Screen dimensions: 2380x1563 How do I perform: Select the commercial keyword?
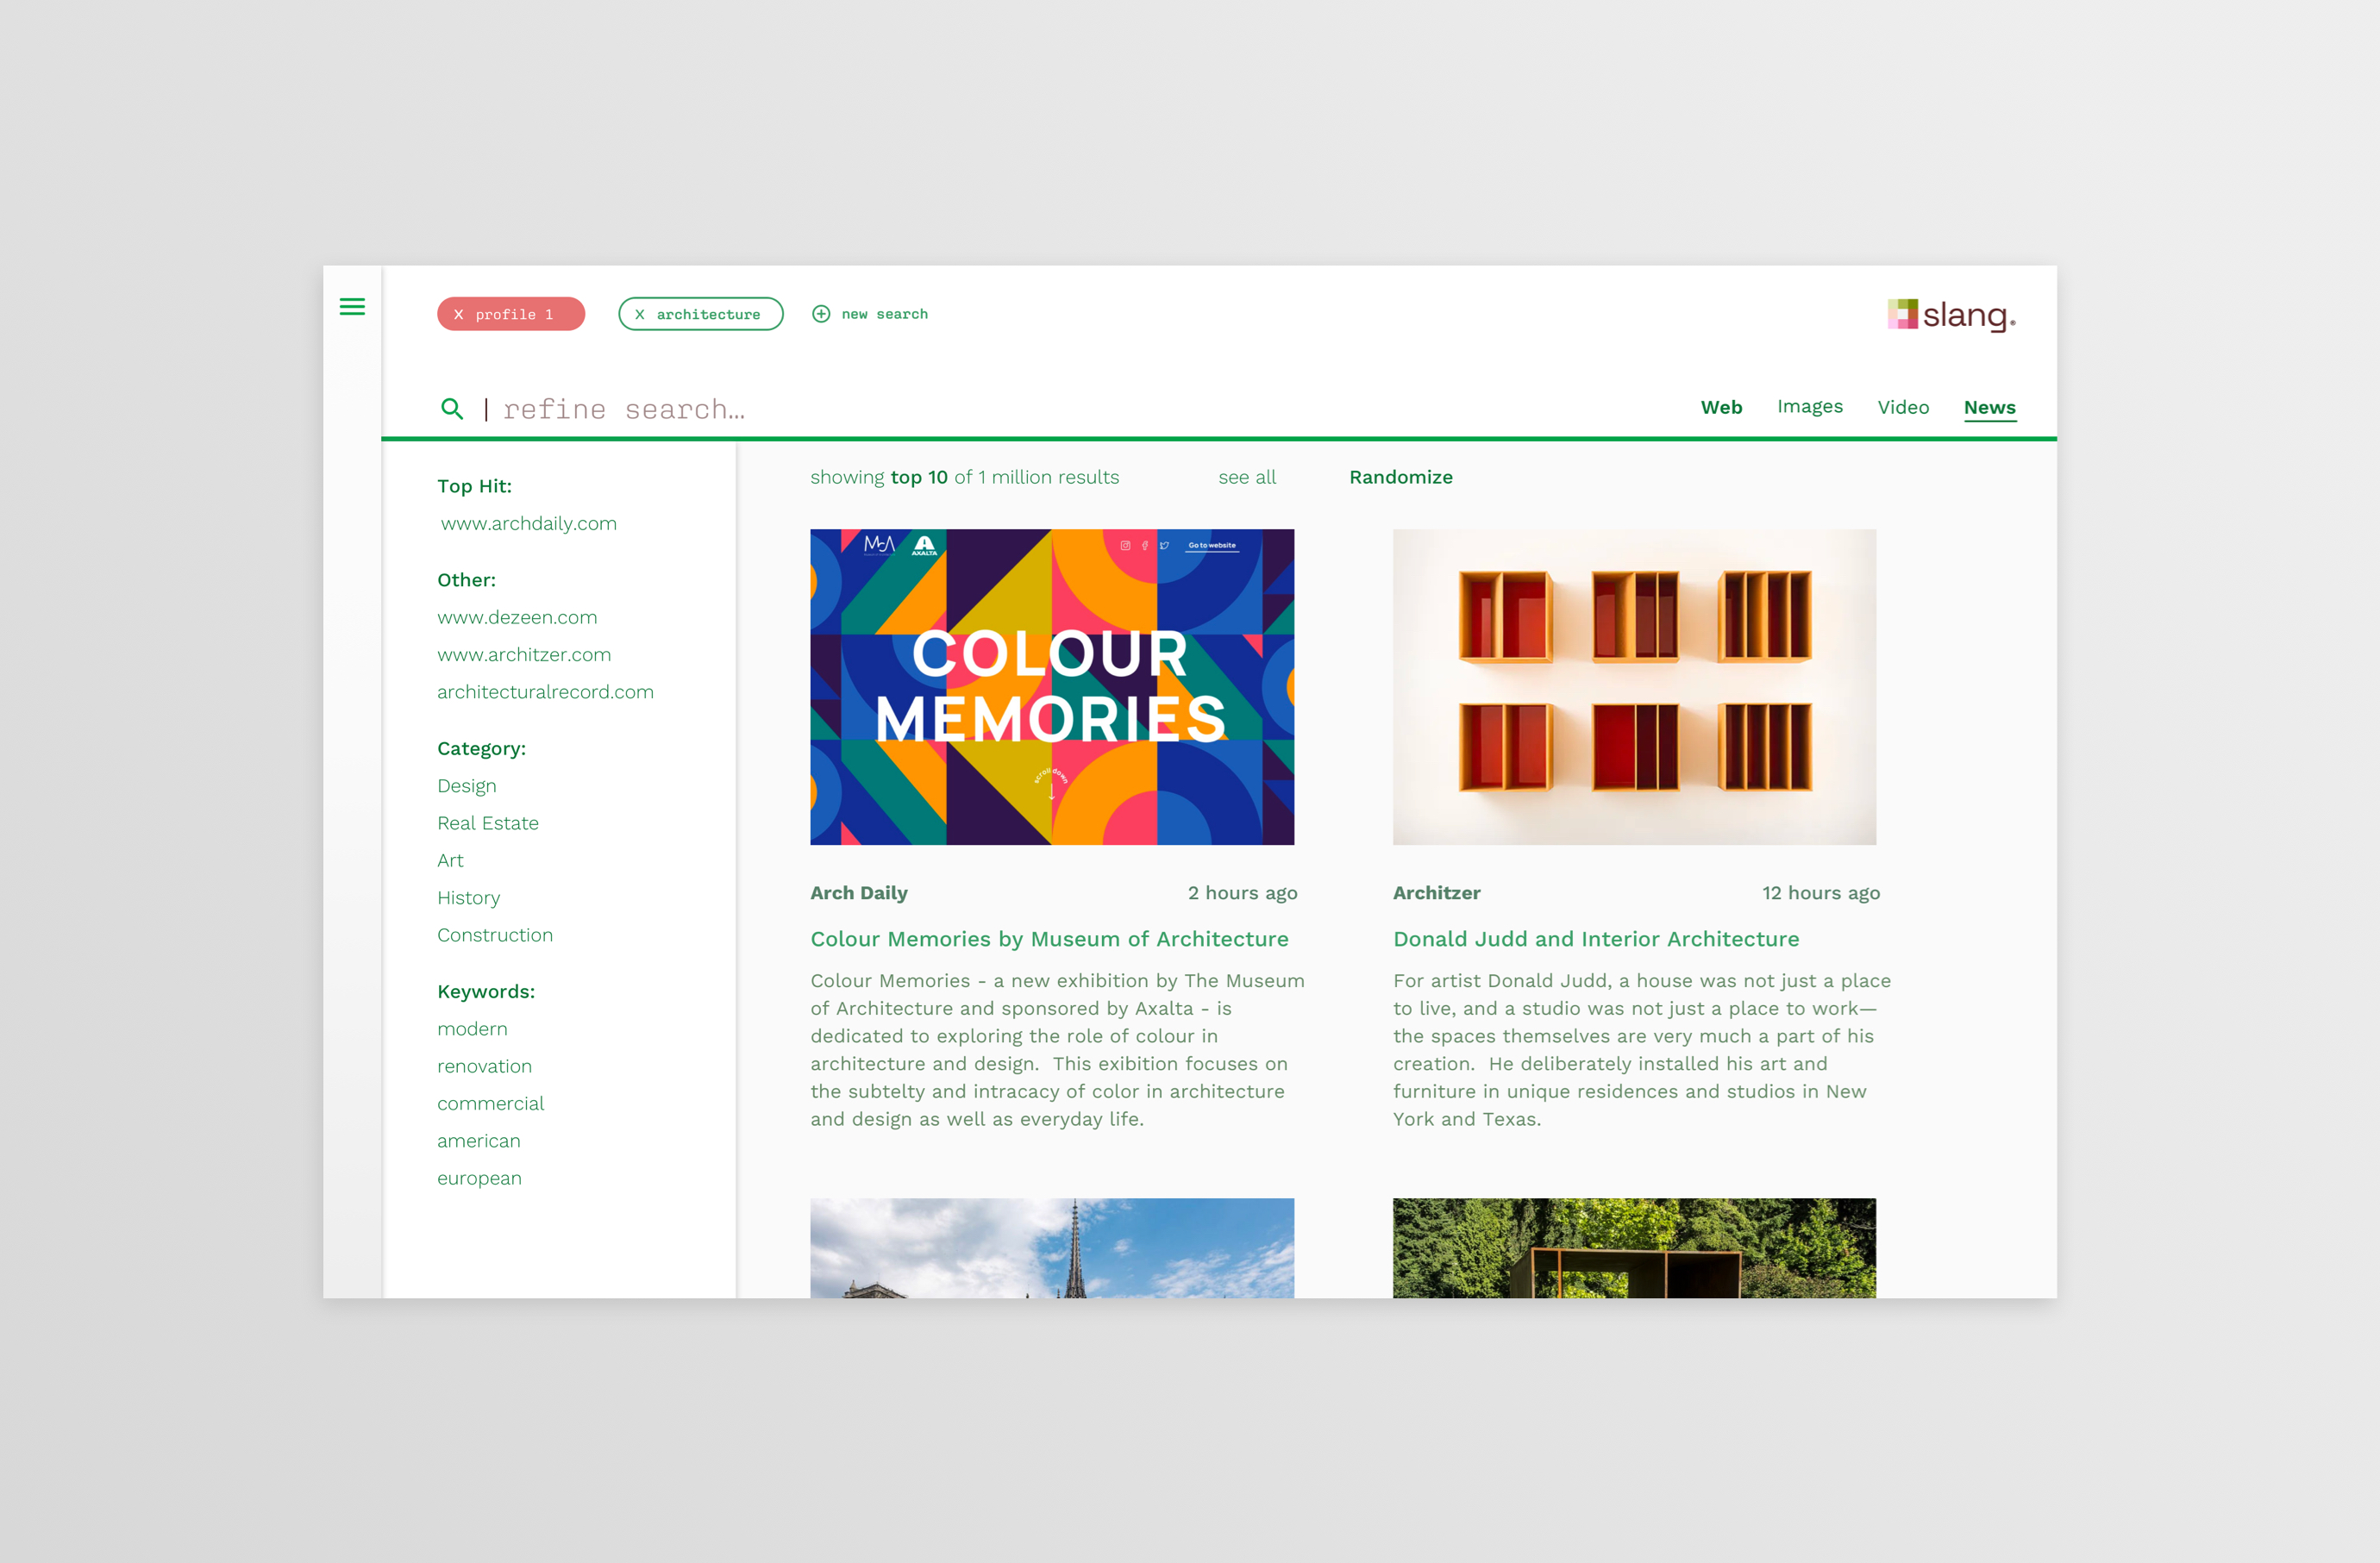click(x=490, y=1103)
